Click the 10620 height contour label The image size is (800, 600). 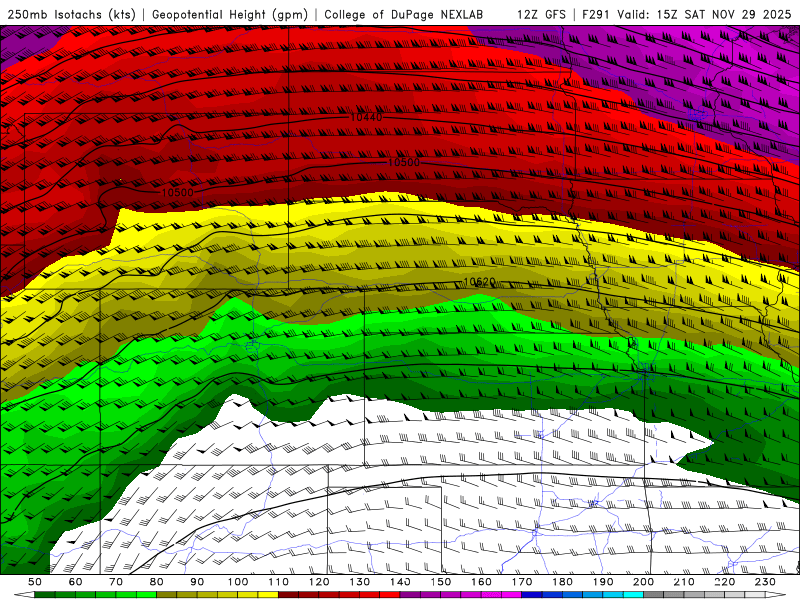pyautogui.click(x=480, y=282)
